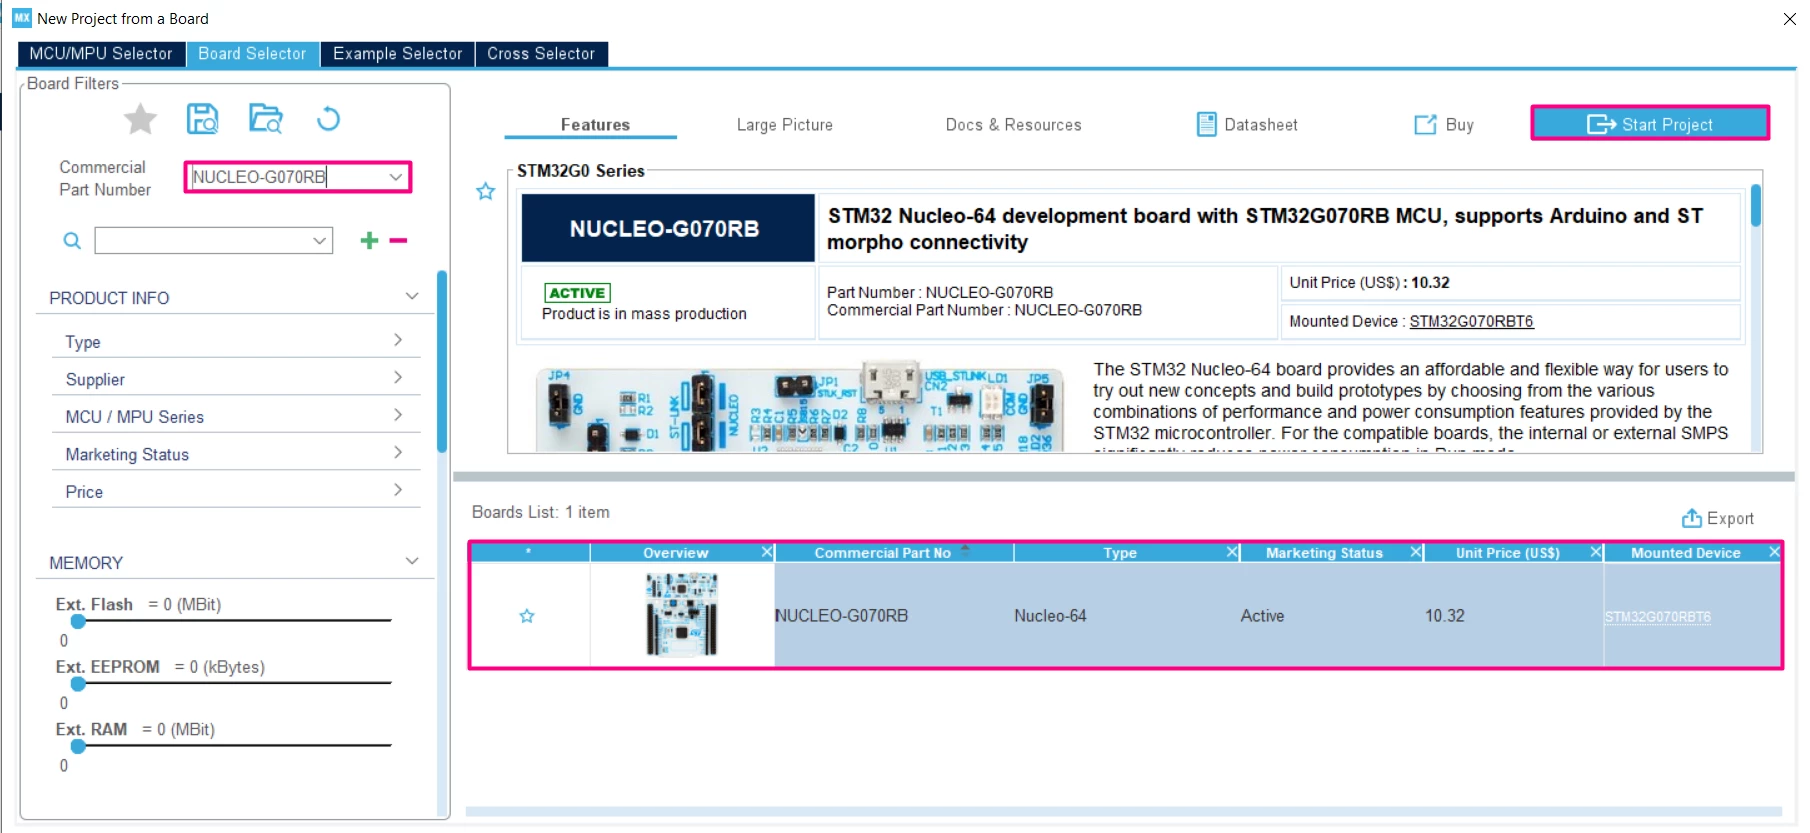Hide the Overview column via its X
Viewport: 1810px width, 833px height.
(767, 552)
